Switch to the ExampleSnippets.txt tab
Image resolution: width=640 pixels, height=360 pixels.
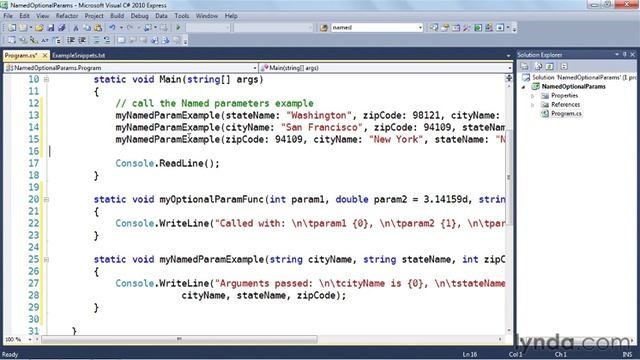(79, 56)
